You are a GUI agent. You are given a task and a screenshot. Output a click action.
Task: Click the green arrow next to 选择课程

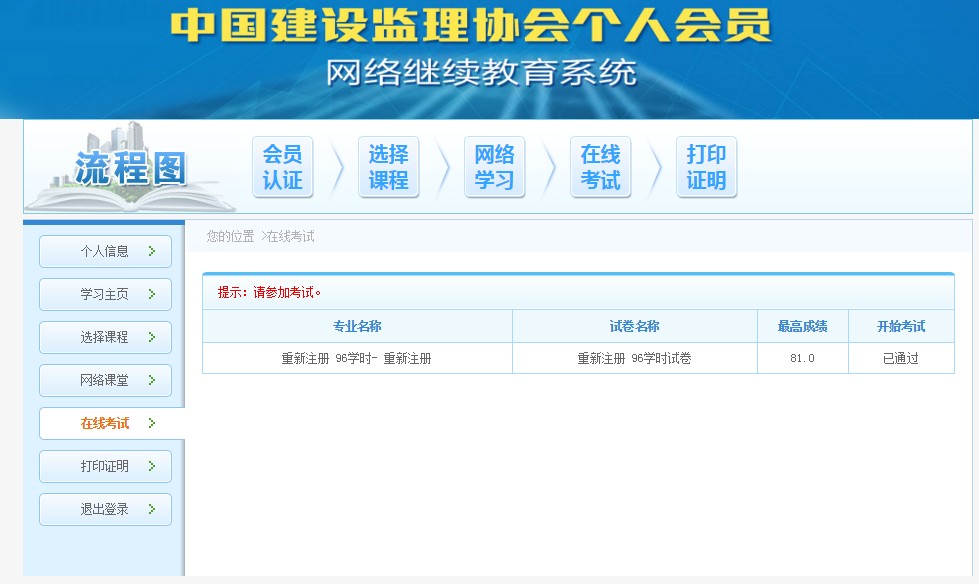click(x=151, y=337)
